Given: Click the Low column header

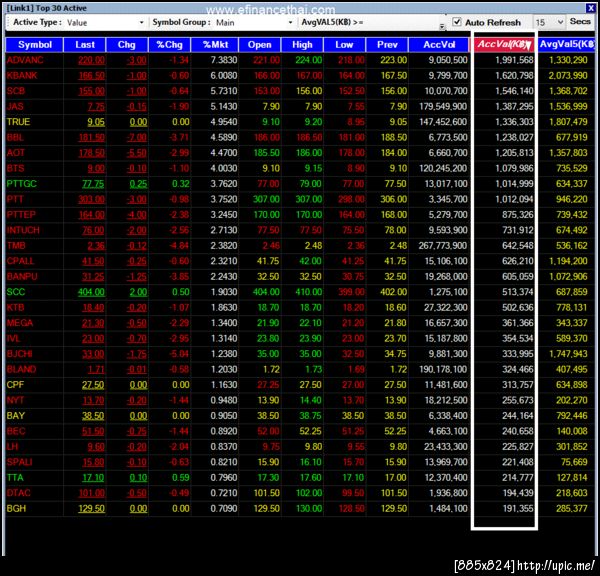Looking at the screenshot, I should (x=344, y=45).
